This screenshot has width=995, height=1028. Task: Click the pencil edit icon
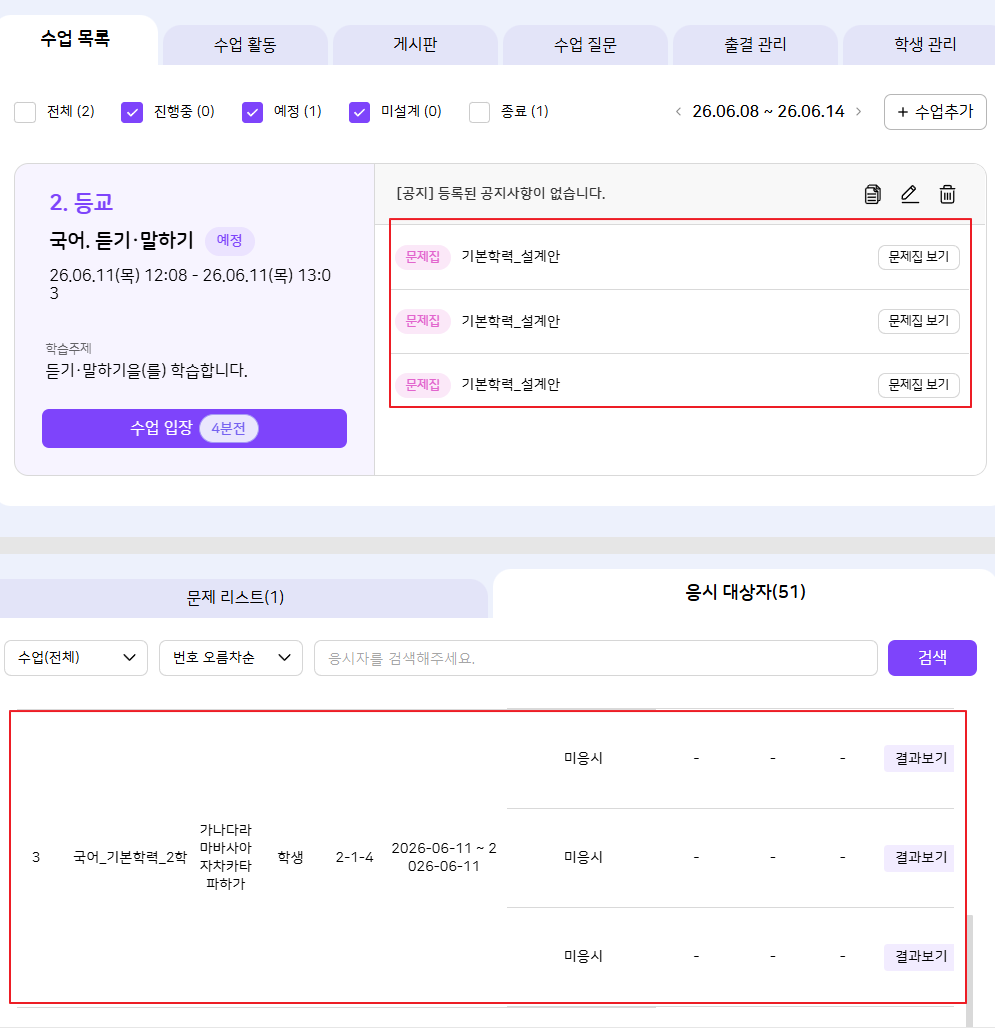point(909,194)
